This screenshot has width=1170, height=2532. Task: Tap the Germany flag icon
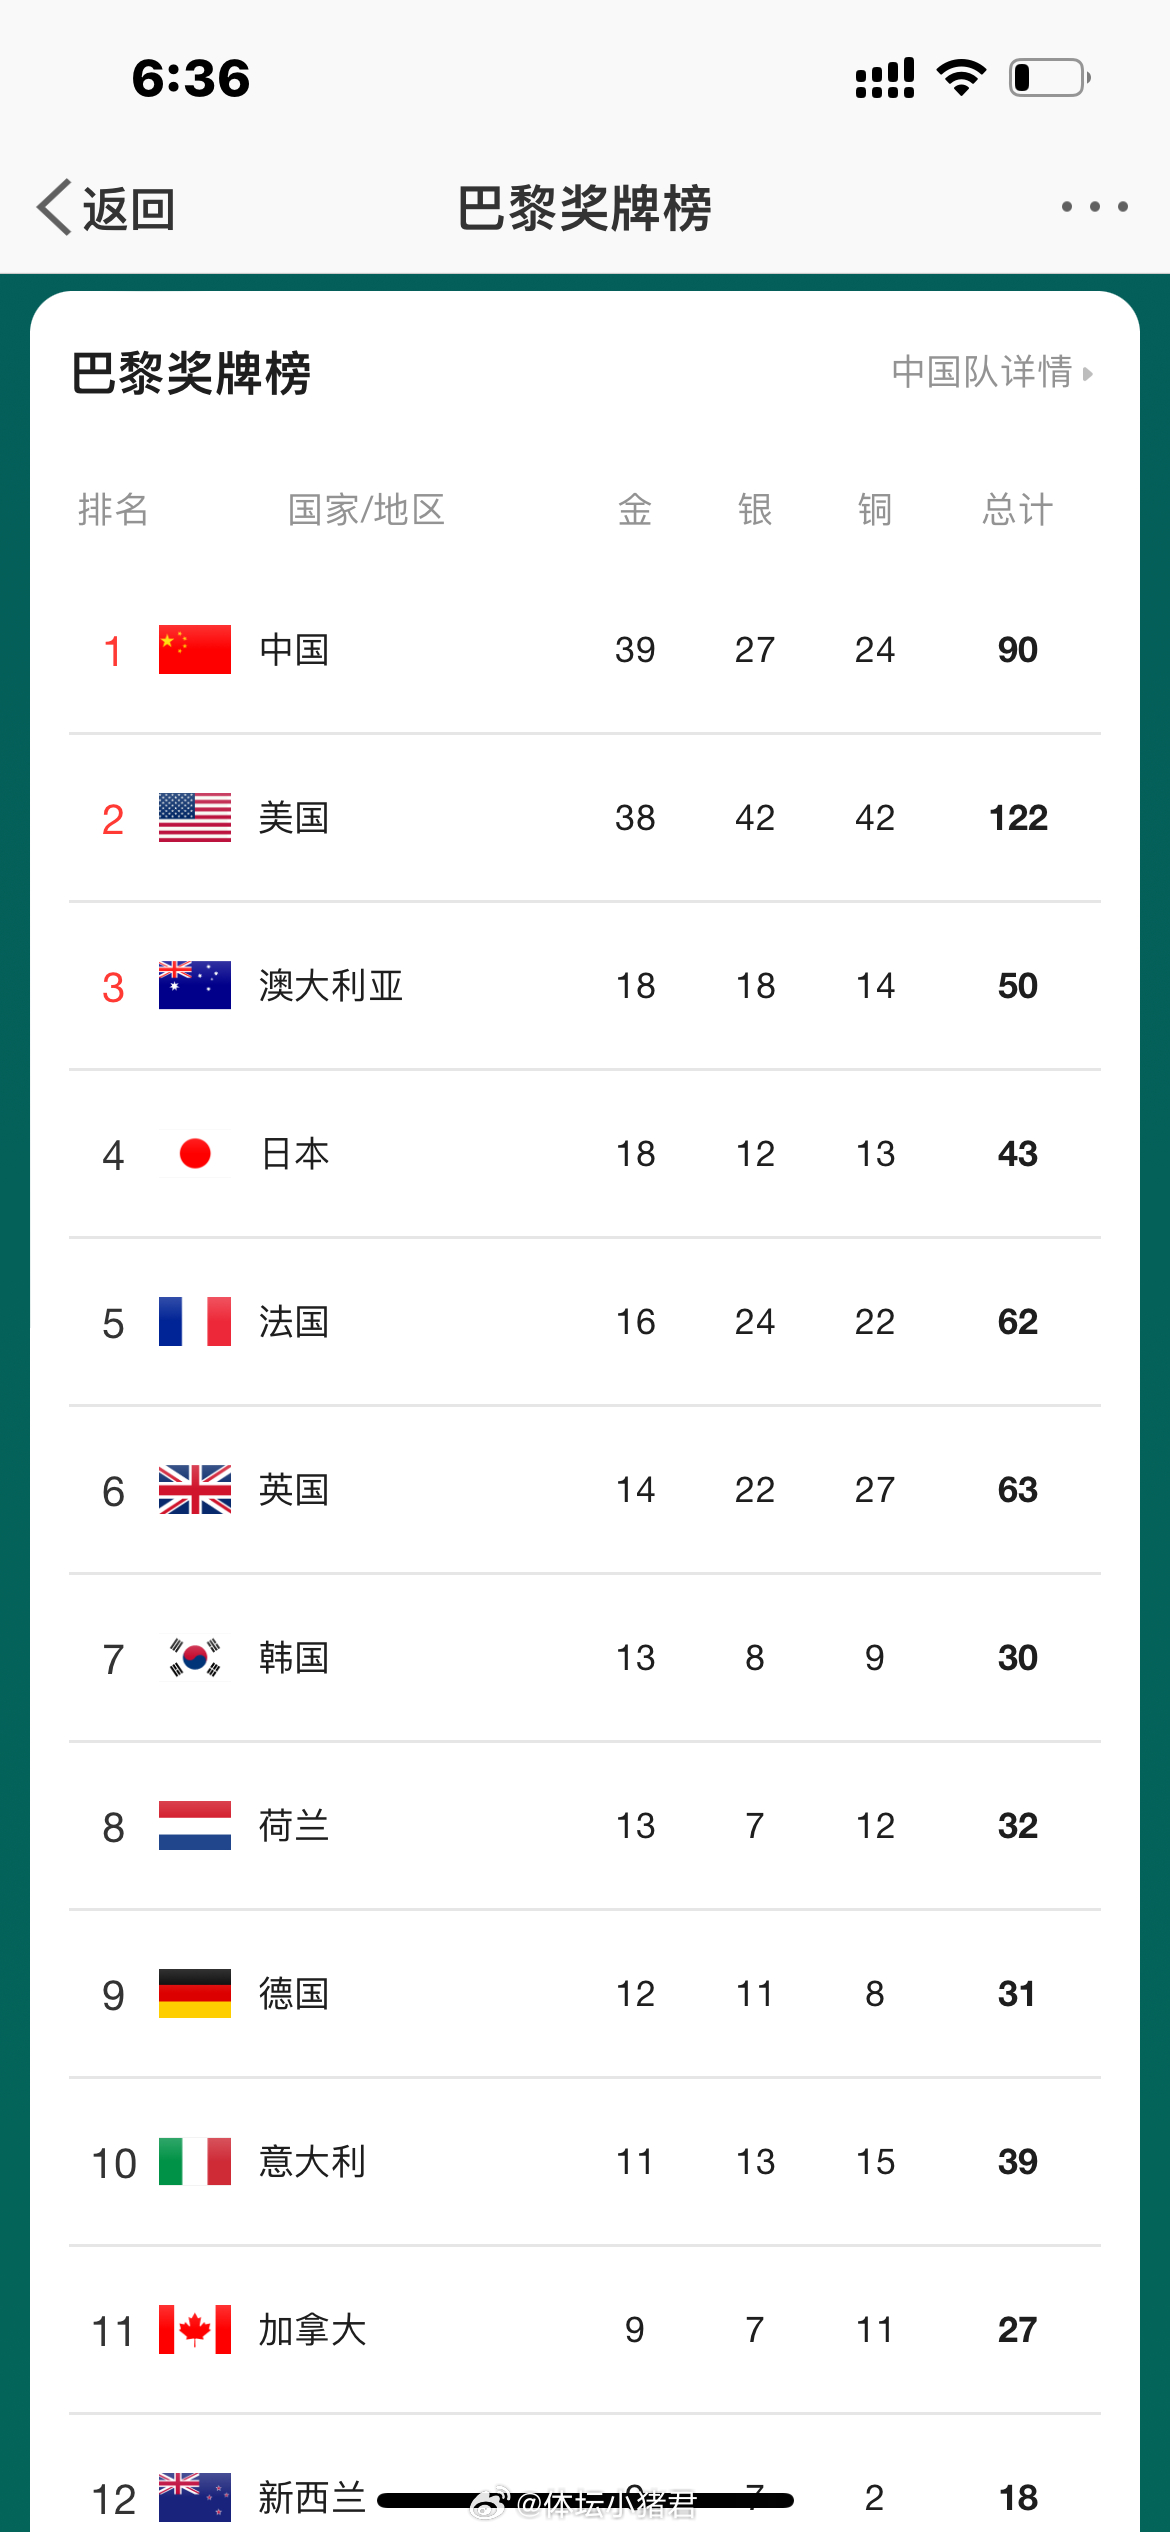[195, 1994]
